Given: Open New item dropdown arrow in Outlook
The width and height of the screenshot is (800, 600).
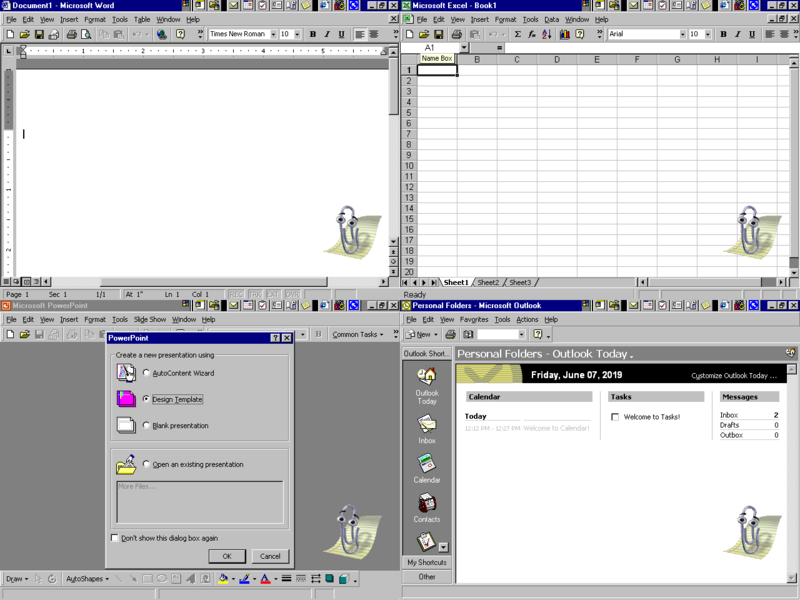Looking at the screenshot, I should pos(436,335).
